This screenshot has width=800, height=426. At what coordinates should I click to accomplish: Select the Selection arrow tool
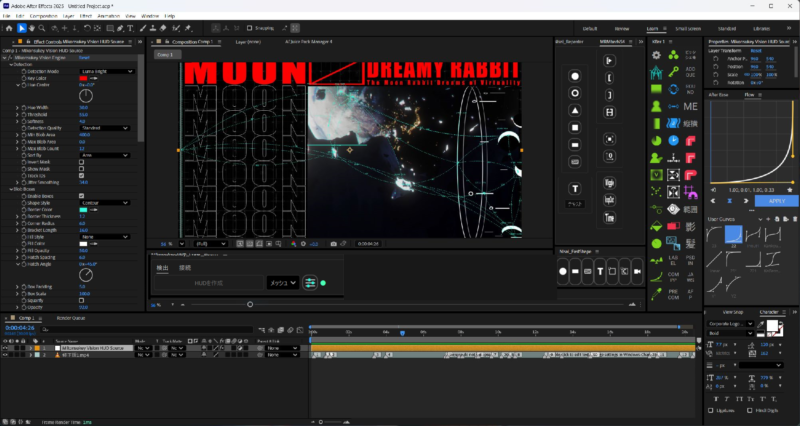pos(21,29)
